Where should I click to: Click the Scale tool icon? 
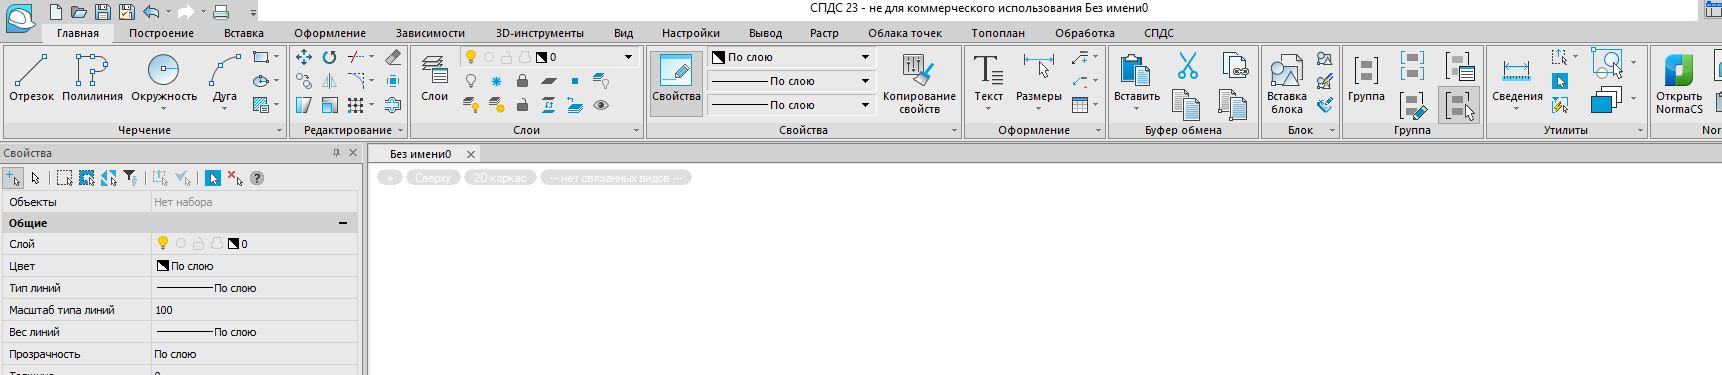point(329,105)
